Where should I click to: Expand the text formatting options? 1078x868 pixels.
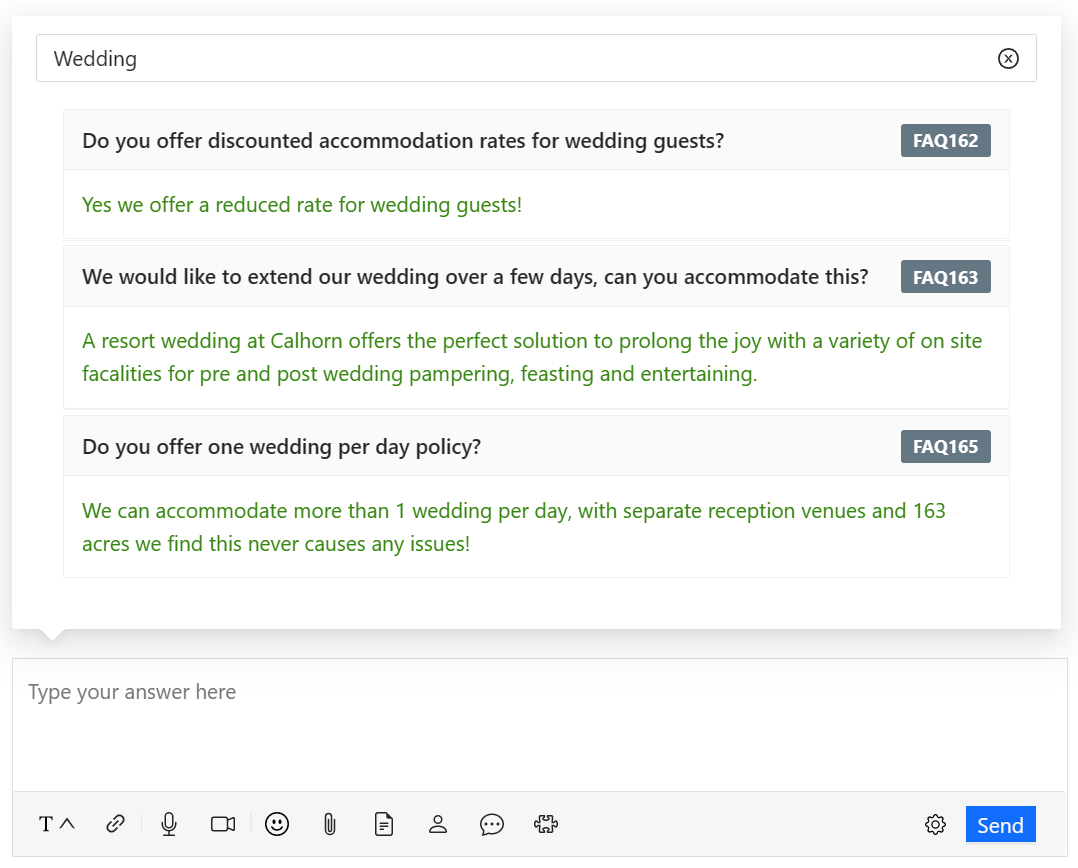(x=56, y=824)
